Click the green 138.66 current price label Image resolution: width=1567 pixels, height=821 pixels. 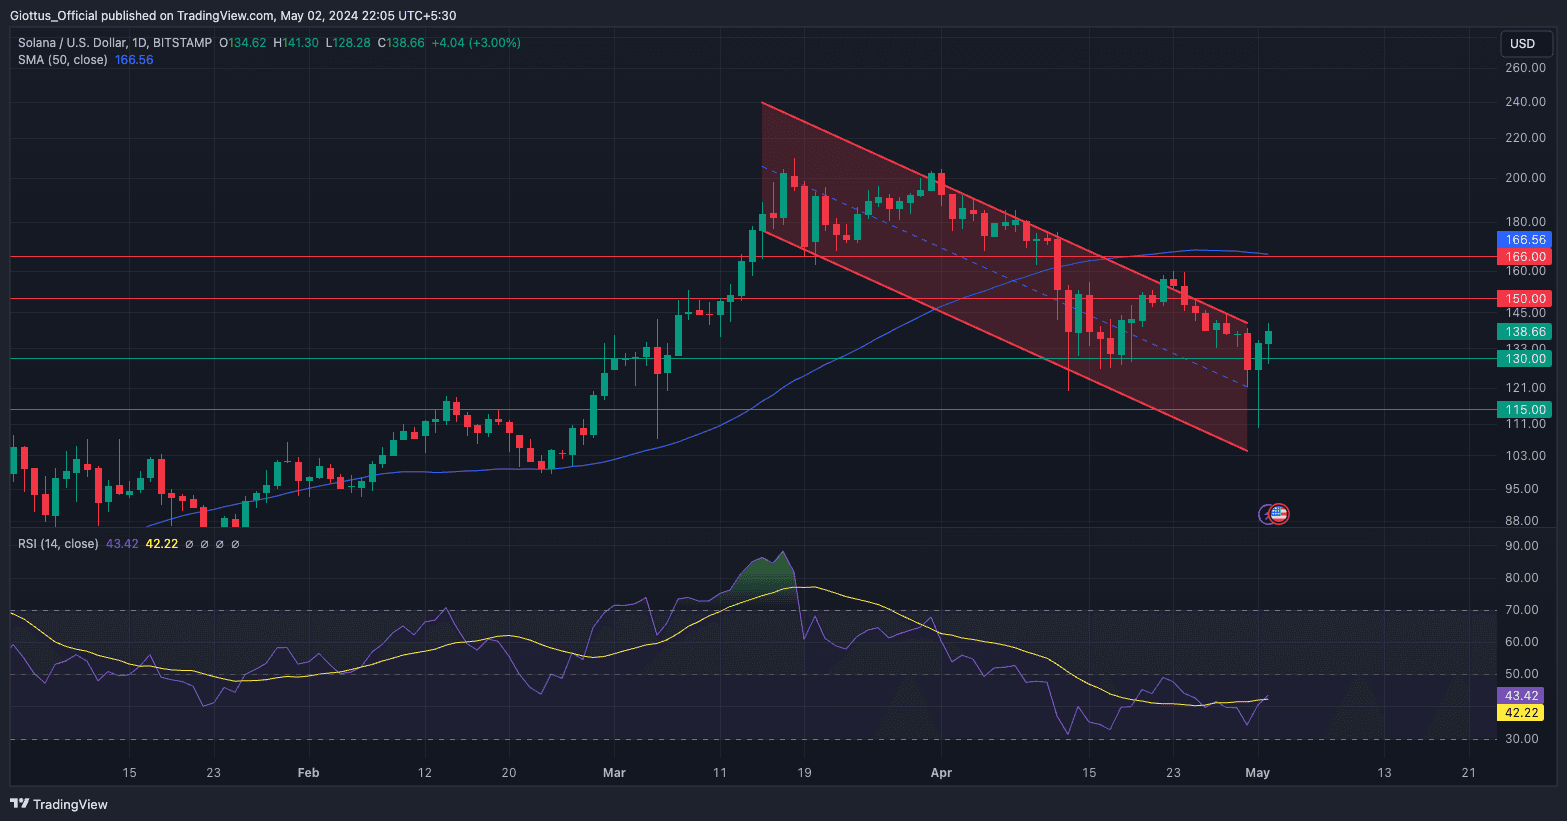1524,332
